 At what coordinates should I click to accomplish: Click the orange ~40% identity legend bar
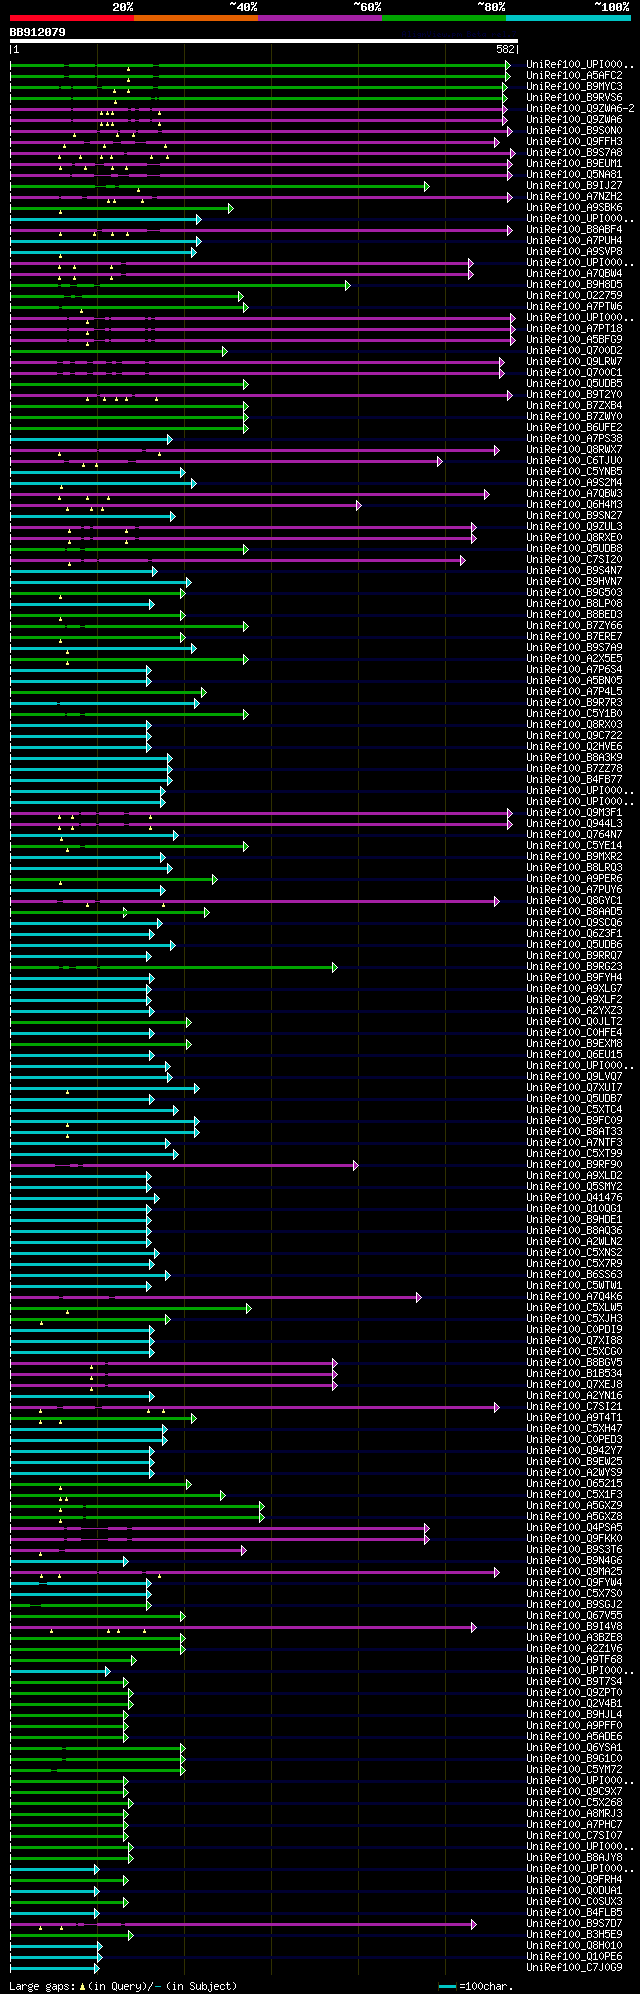click(x=196, y=18)
